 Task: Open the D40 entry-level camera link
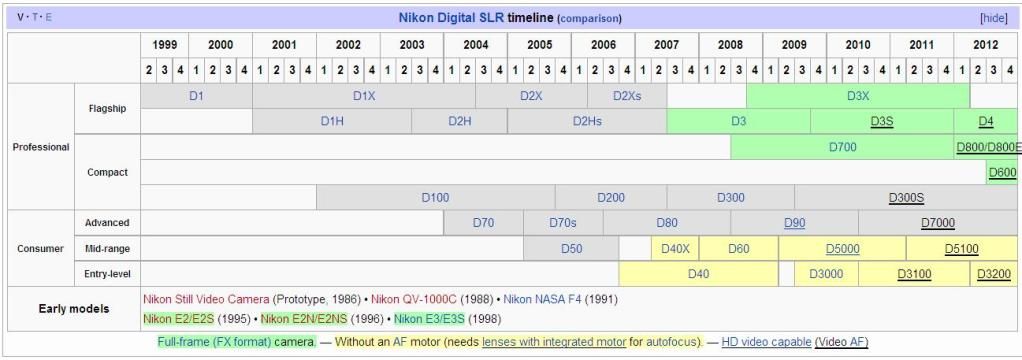click(698, 274)
